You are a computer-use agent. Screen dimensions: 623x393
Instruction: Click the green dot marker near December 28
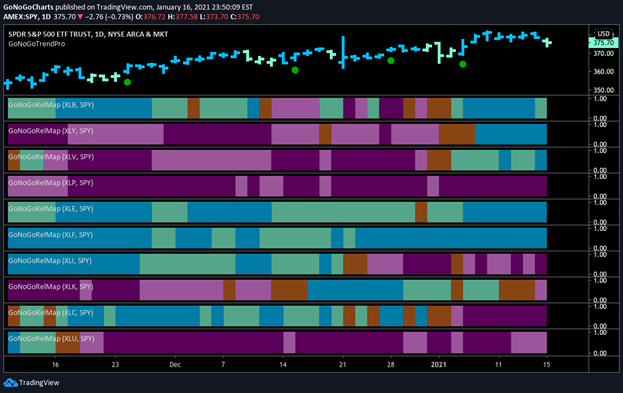click(391, 60)
